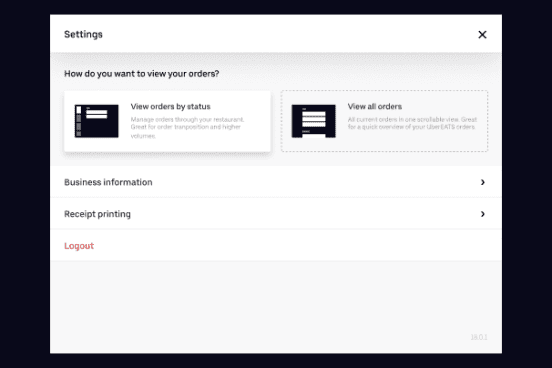Viewport: 552px width, 368px height.
Task: Click the View orders by status layout icon
Action: [96, 121]
